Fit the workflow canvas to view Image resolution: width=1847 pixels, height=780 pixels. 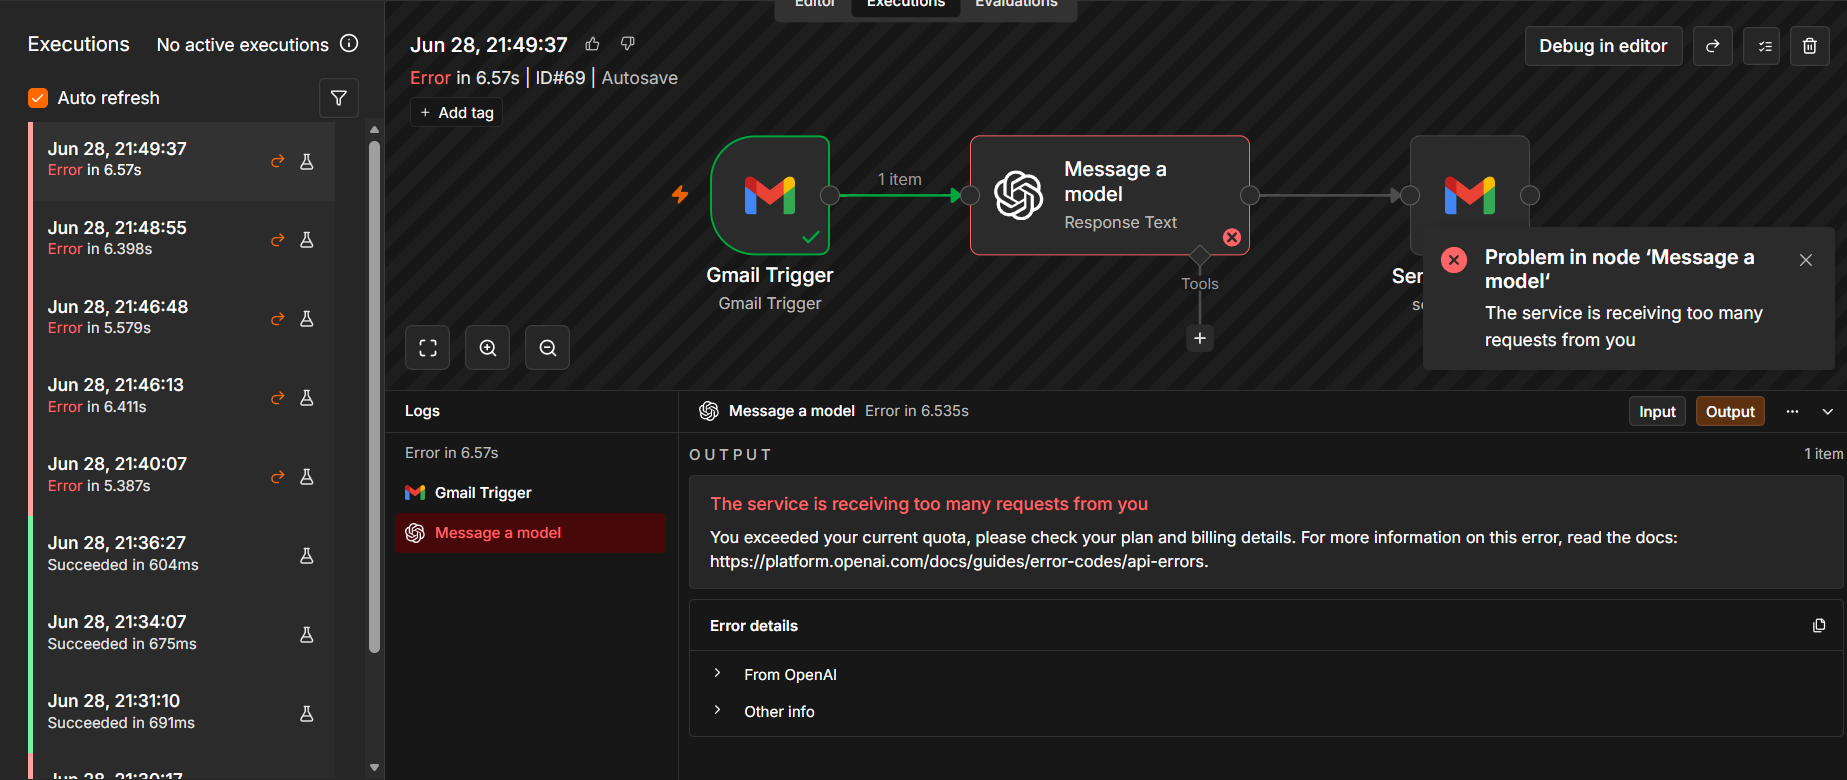[x=428, y=348]
